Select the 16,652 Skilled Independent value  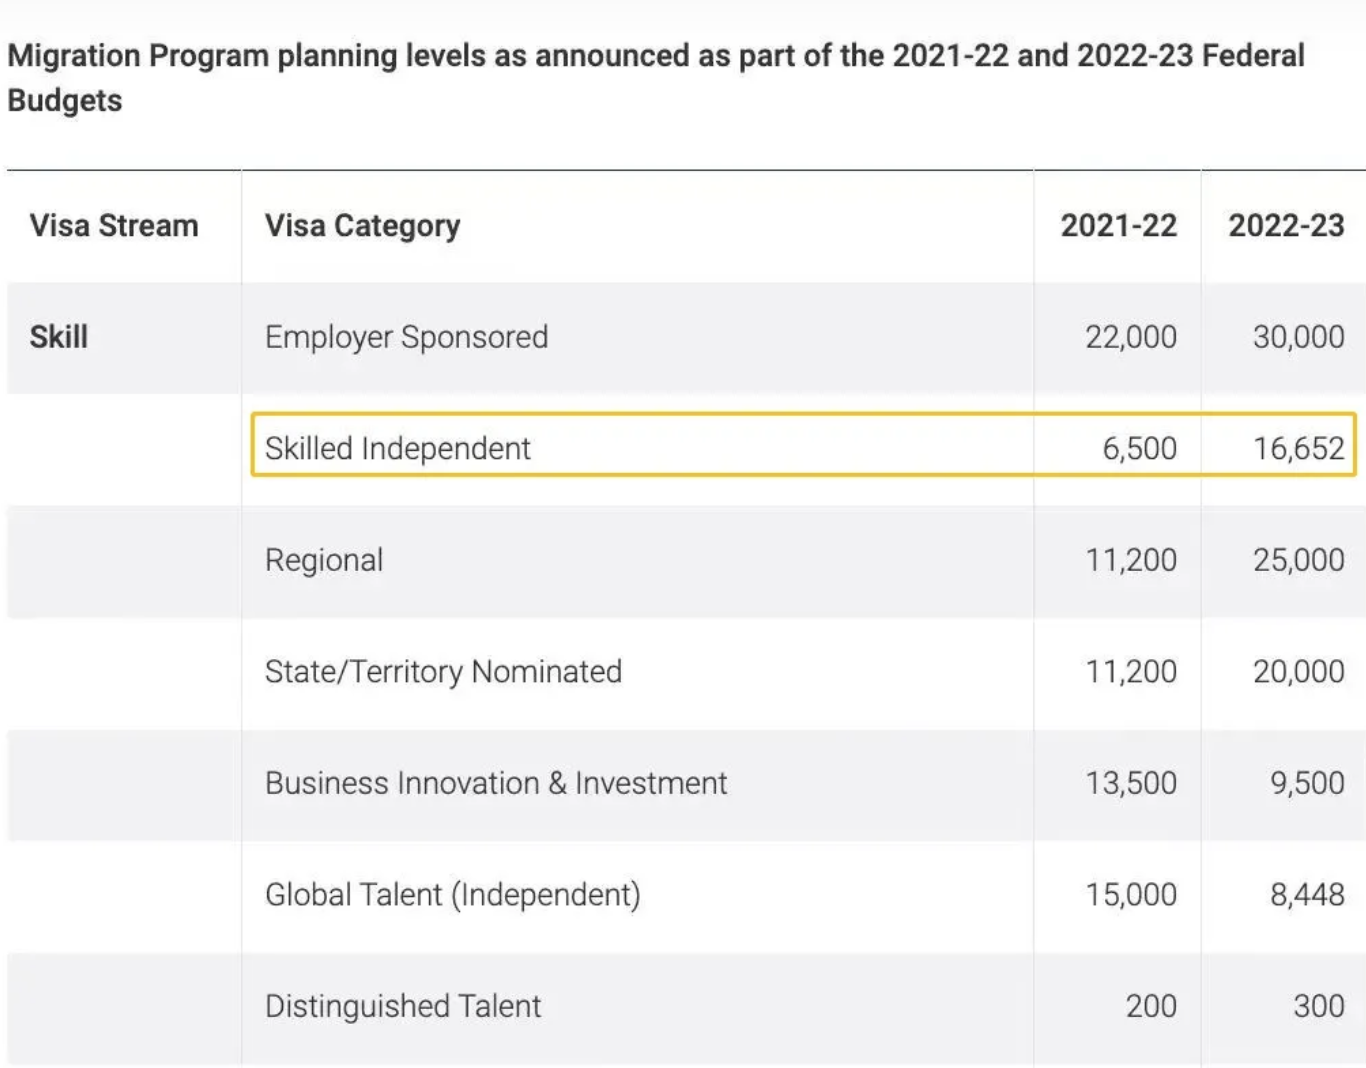[1298, 448]
